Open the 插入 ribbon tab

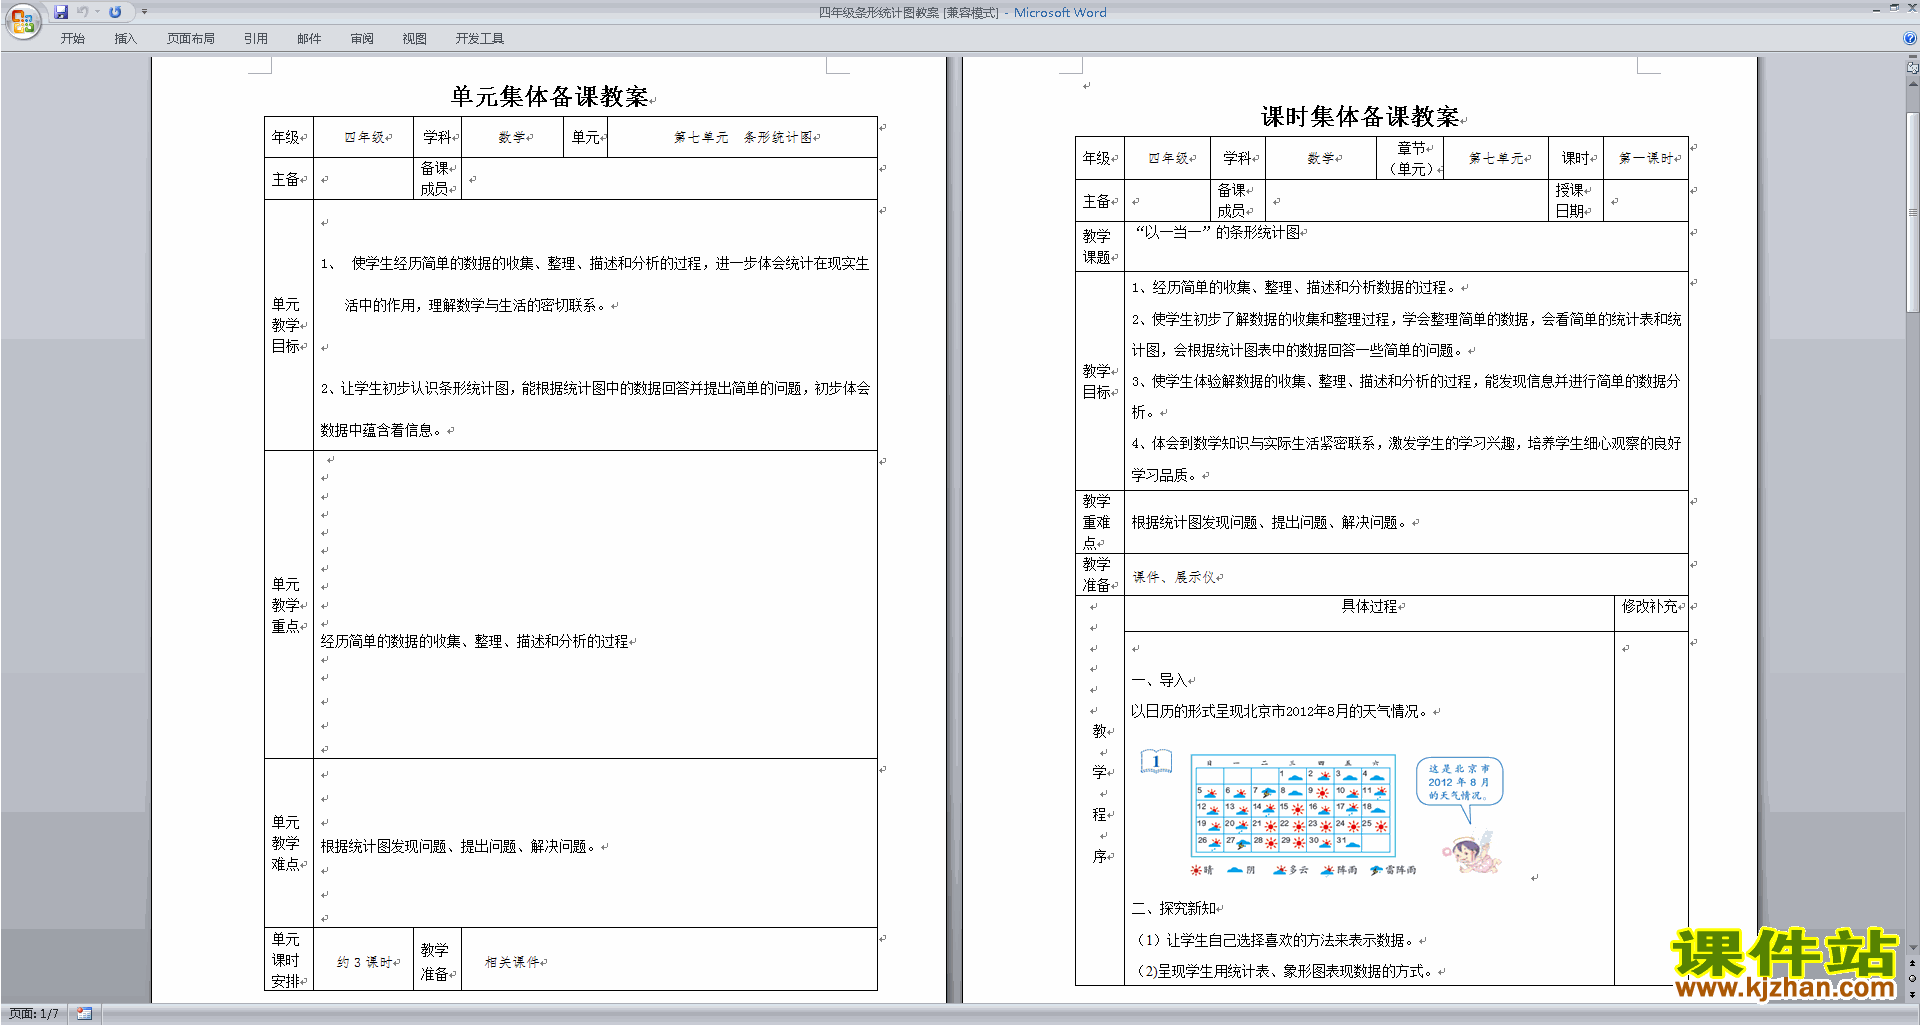coord(125,39)
